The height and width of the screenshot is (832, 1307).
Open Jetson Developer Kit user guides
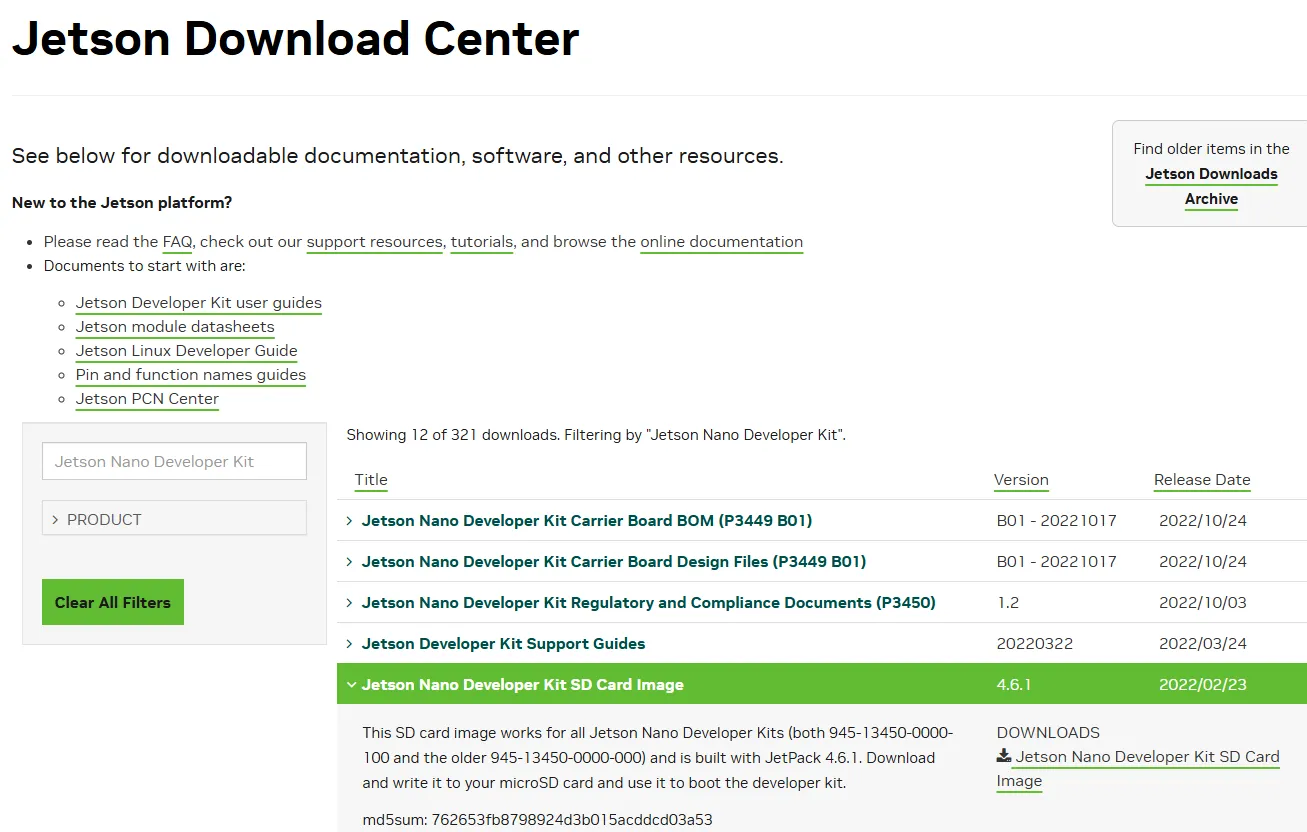199,303
